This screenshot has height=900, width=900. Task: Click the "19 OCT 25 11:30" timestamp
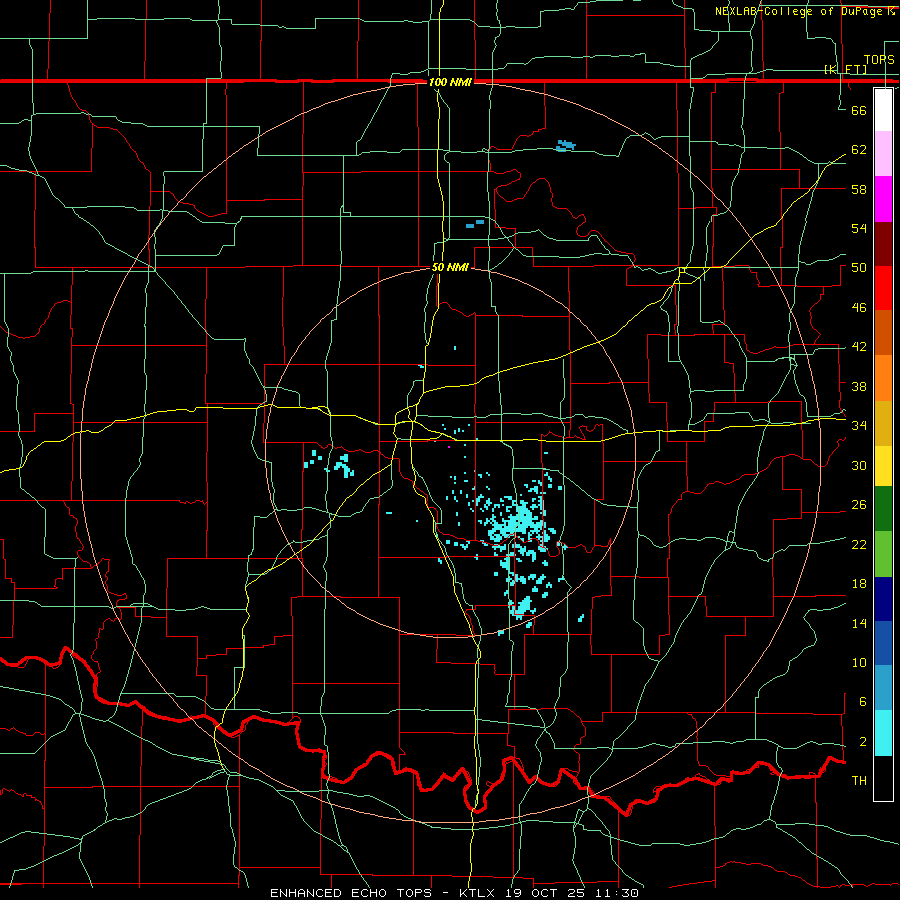[572, 893]
